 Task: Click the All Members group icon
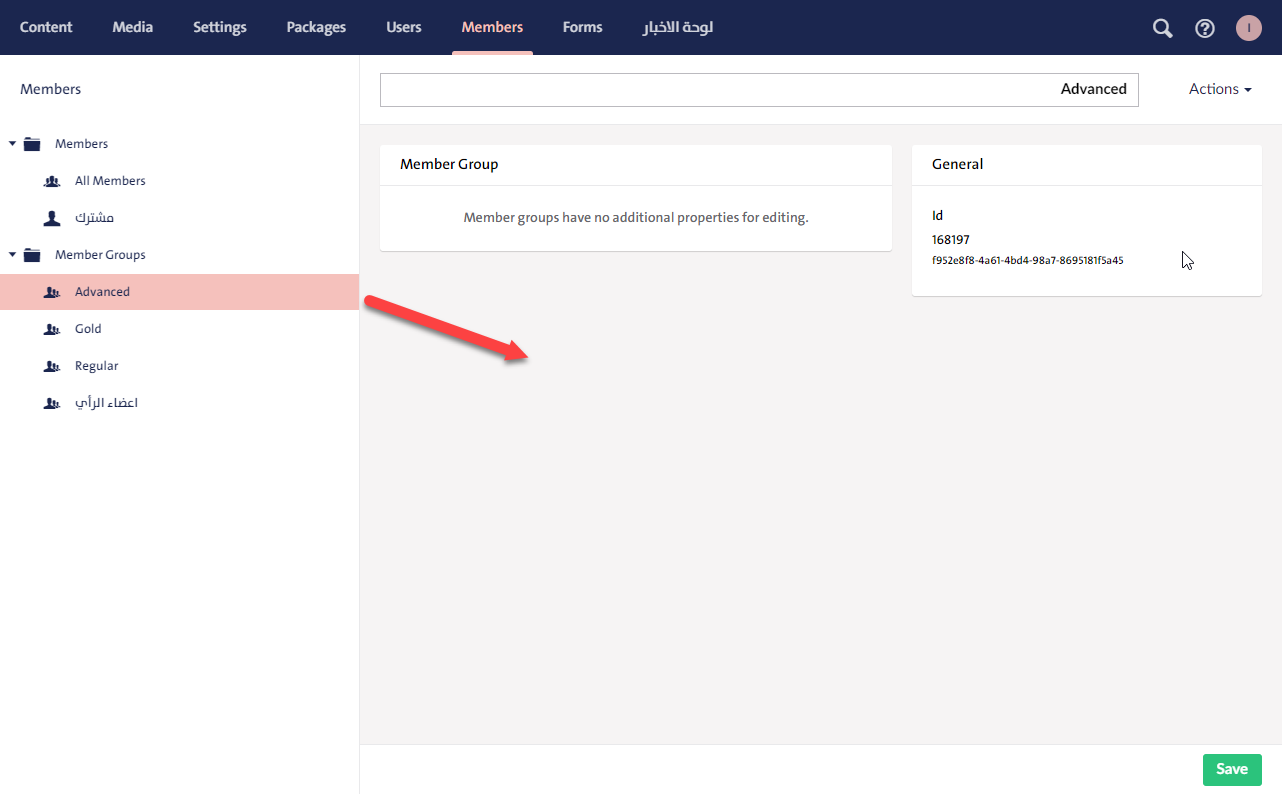(52, 181)
